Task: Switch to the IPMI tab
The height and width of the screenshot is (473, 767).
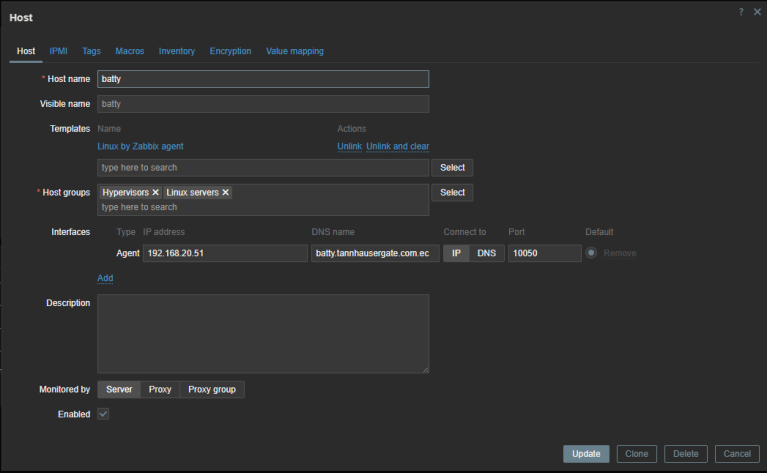Action: (x=59, y=51)
